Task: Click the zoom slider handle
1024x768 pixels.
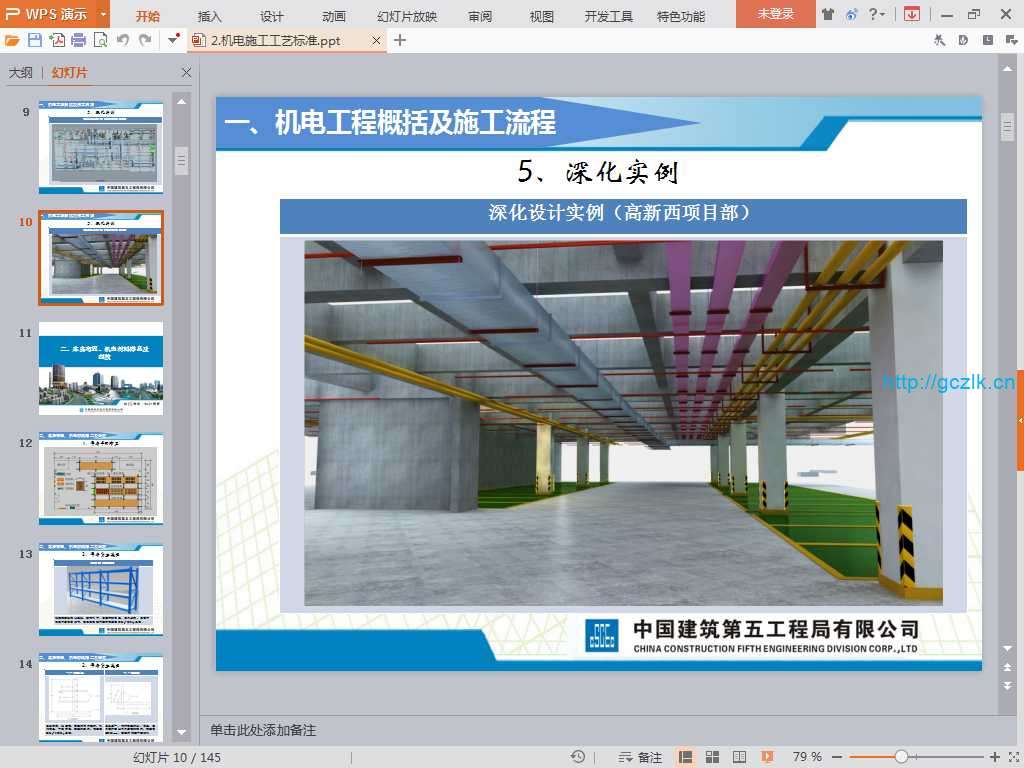Action: point(901,757)
